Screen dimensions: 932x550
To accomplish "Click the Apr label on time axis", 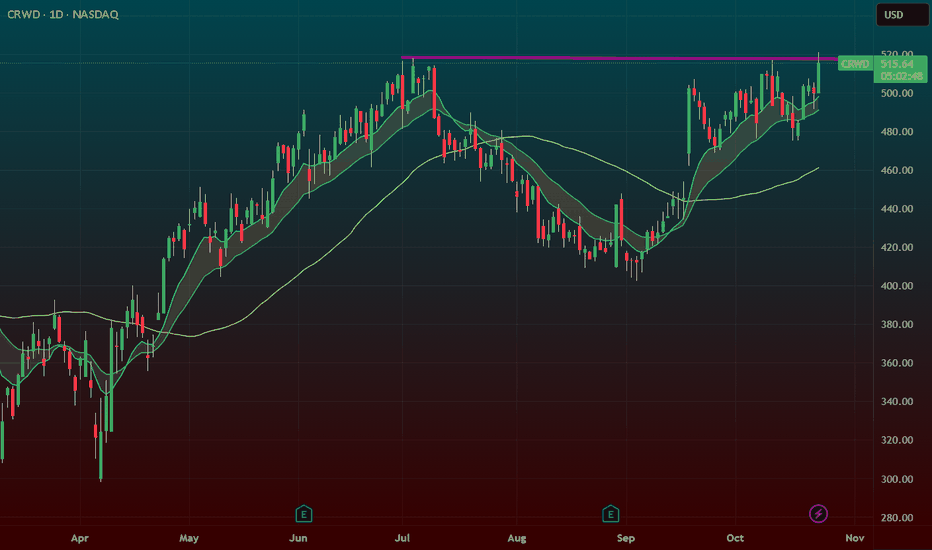I will (x=80, y=538).
